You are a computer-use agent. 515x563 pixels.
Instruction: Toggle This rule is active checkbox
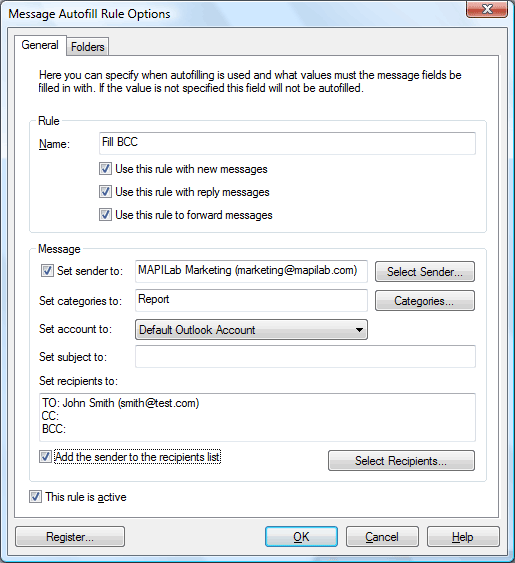[35, 497]
